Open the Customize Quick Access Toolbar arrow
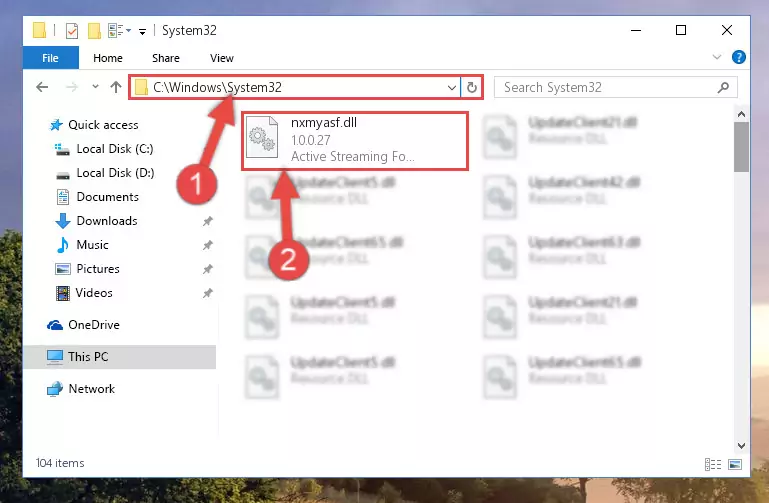Image resolution: width=769 pixels, height=503 pixels. [x=142, y=31]
